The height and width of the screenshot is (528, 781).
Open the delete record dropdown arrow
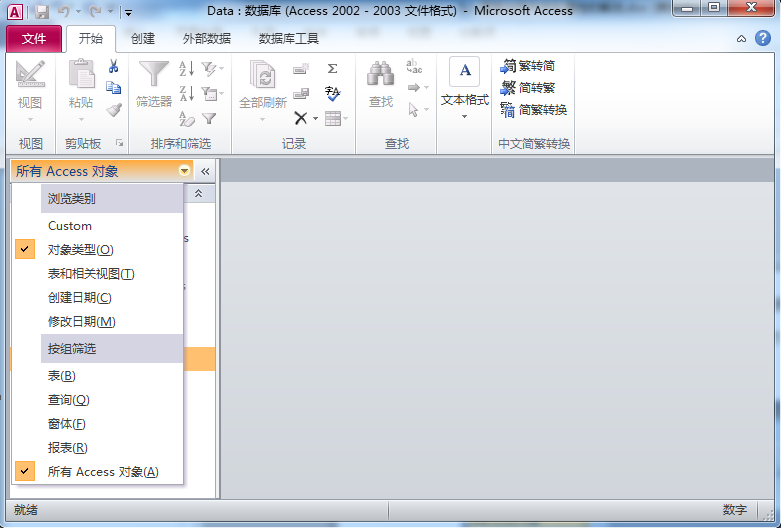click(x=315, y=119)
